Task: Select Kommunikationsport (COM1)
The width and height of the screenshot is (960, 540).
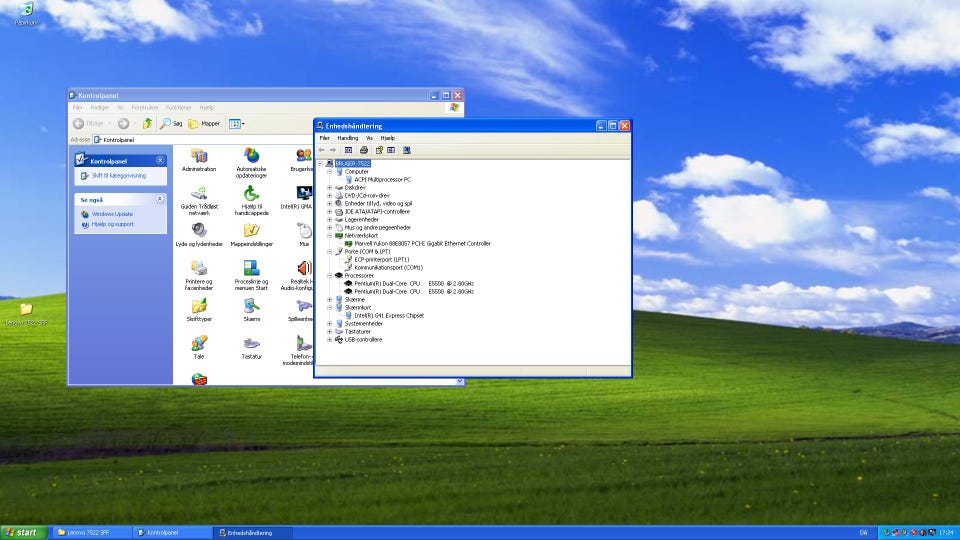Action: click(x=388, y=268)
